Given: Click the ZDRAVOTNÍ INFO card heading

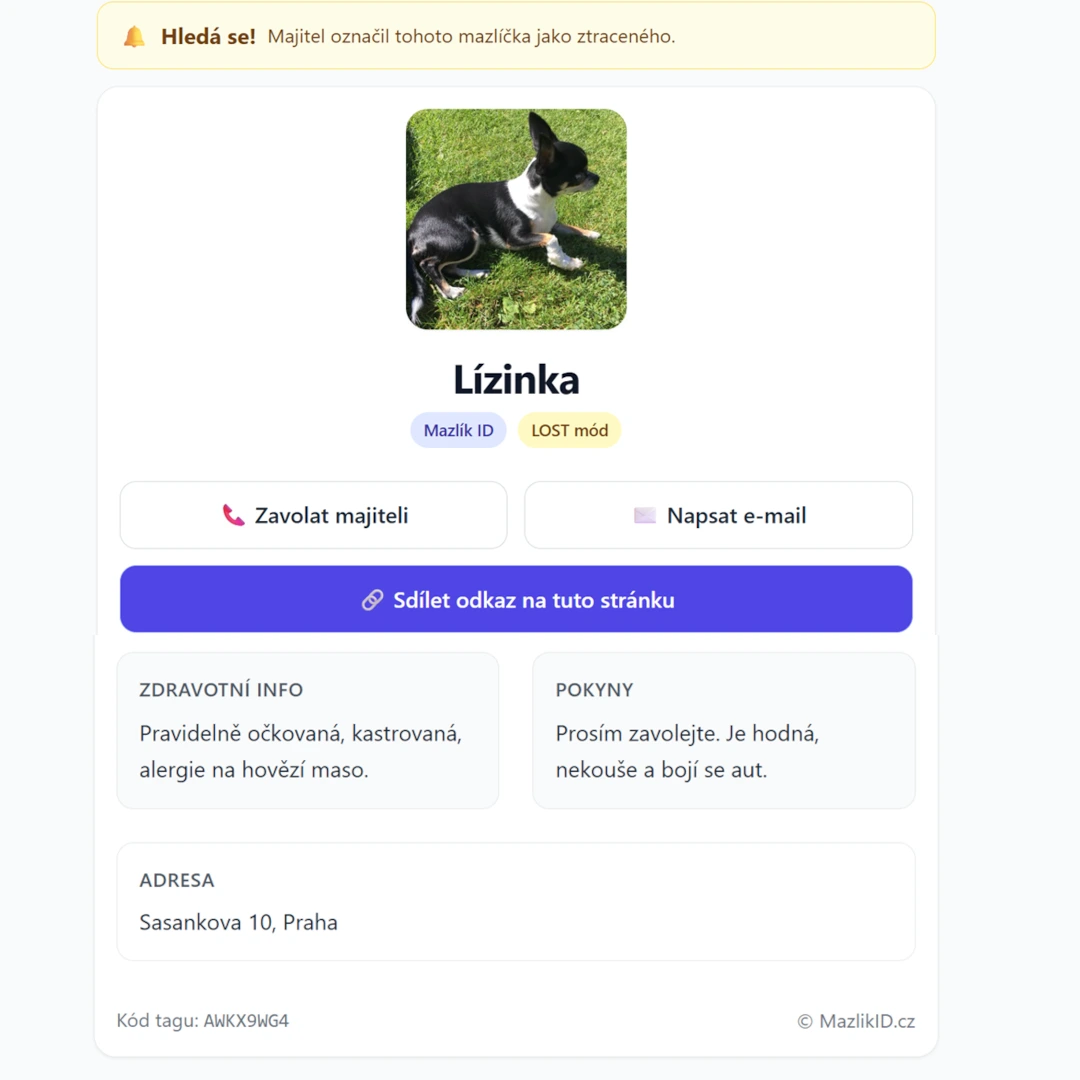Looking at the screenshot, I should click(221, 690).
